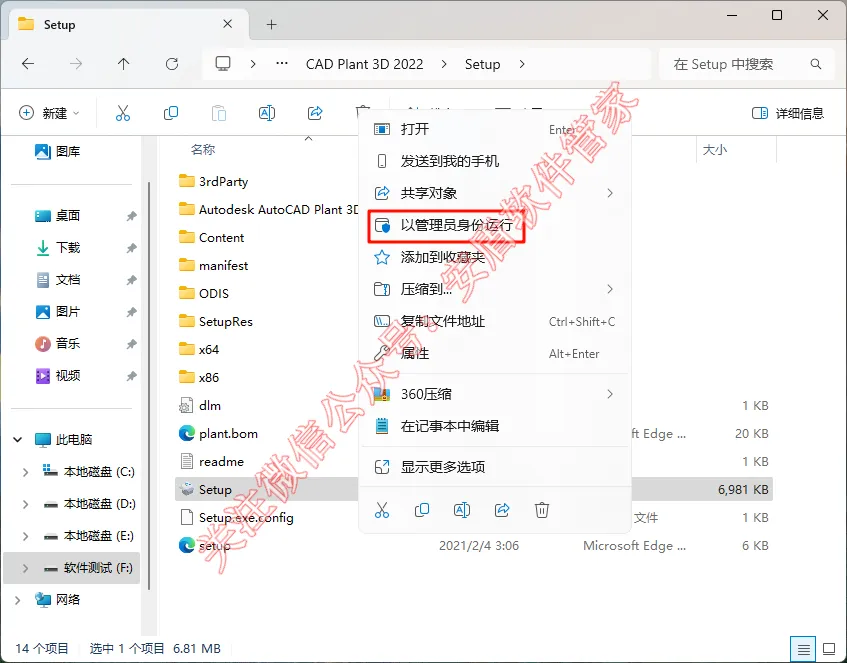Click the toolbar Share icon

(315, 113)
